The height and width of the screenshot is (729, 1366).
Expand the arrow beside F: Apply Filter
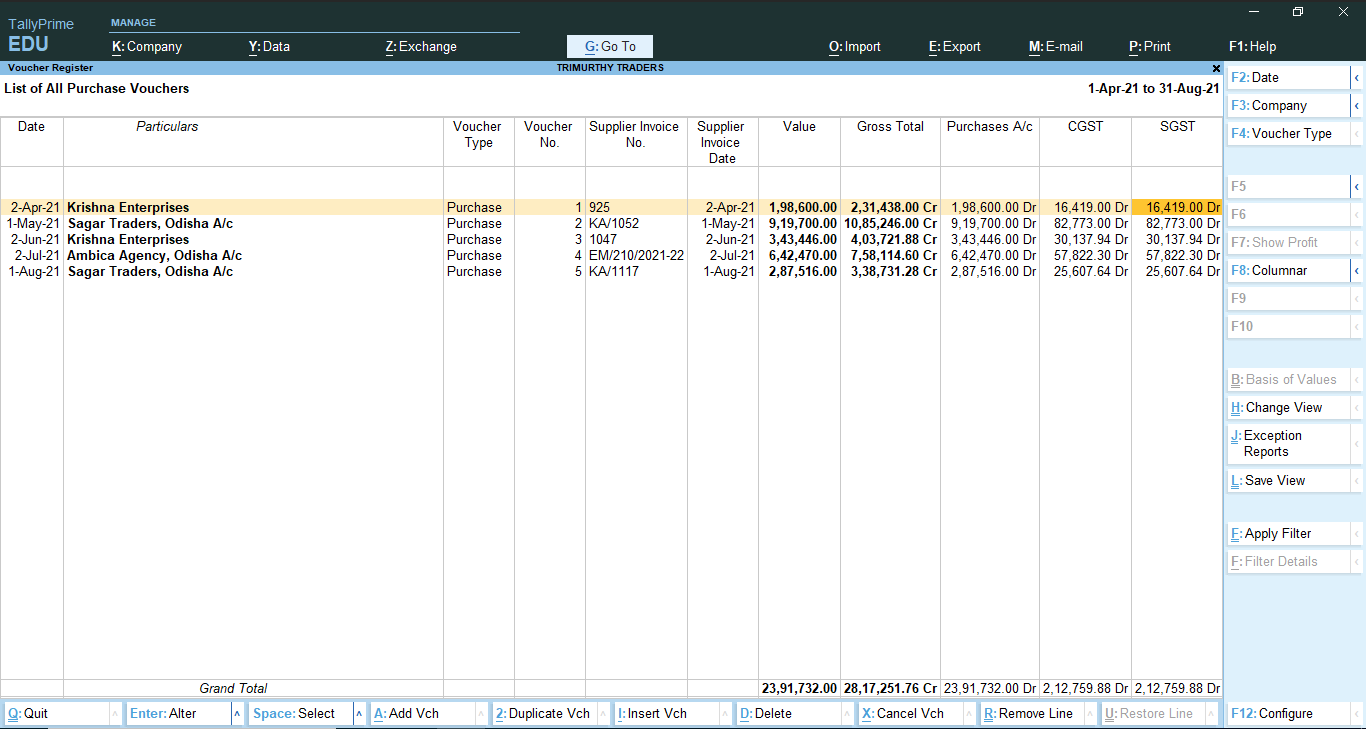click(x=1357, y=533)
